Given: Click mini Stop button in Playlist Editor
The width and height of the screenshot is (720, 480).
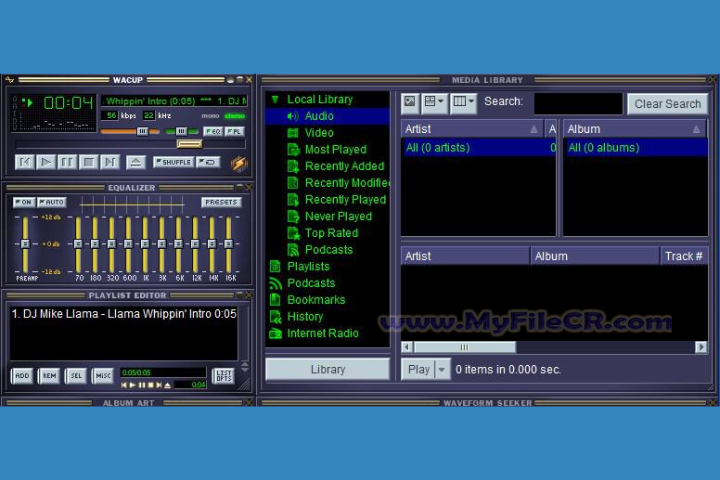Looking at the screenshot, I should point(150,385).
